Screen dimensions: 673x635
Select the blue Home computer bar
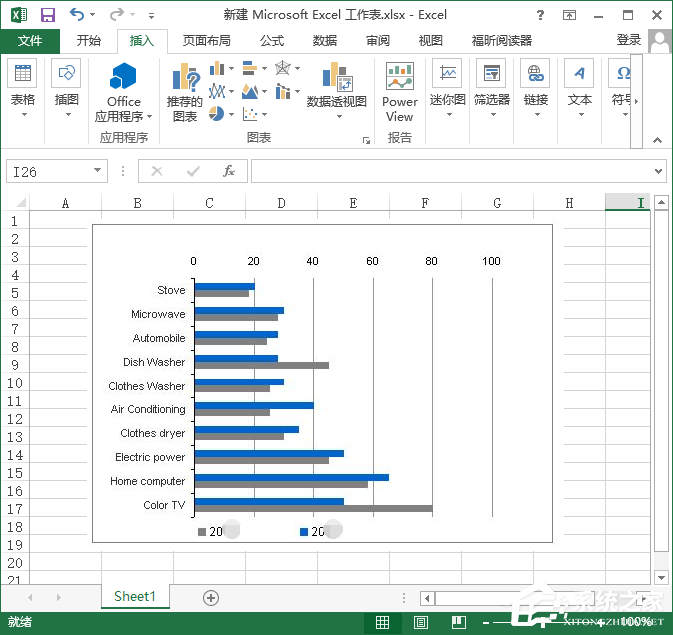(x=292, y=477)
